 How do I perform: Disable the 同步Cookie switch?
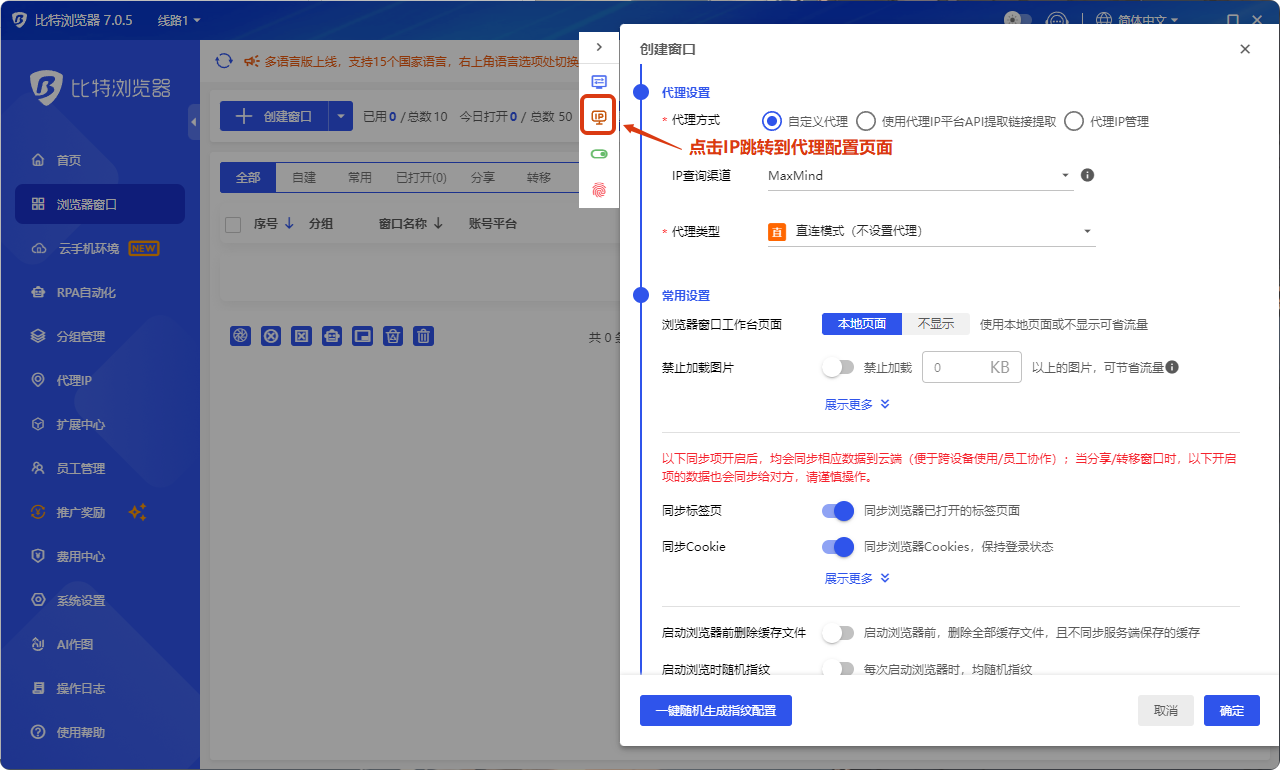coord(837,547)
